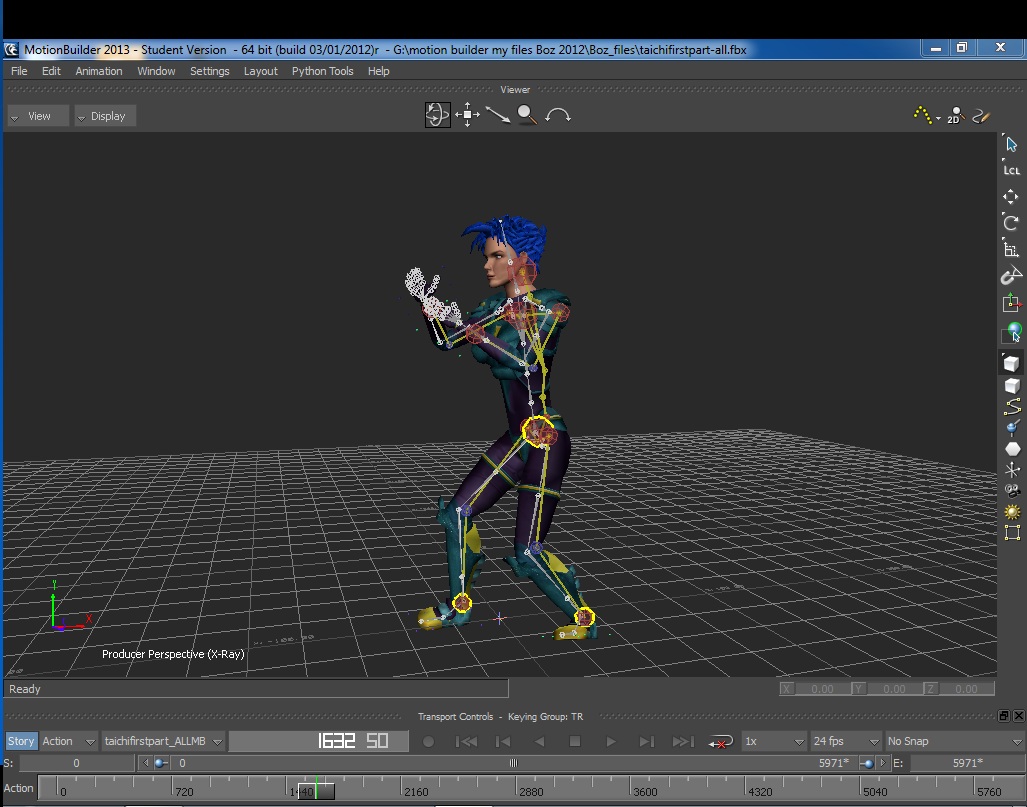
Task: Play the animation forward
Action: (610, 741)
